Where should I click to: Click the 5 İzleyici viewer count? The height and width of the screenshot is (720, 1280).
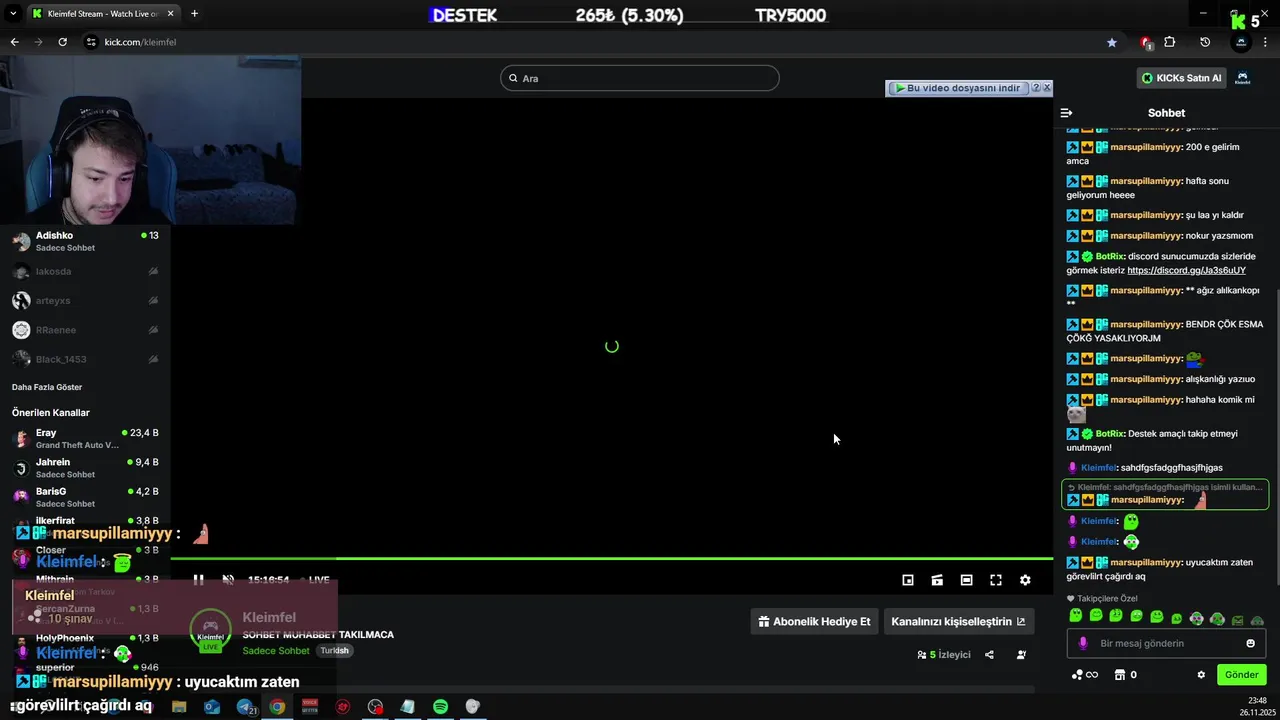pos(944,655)
